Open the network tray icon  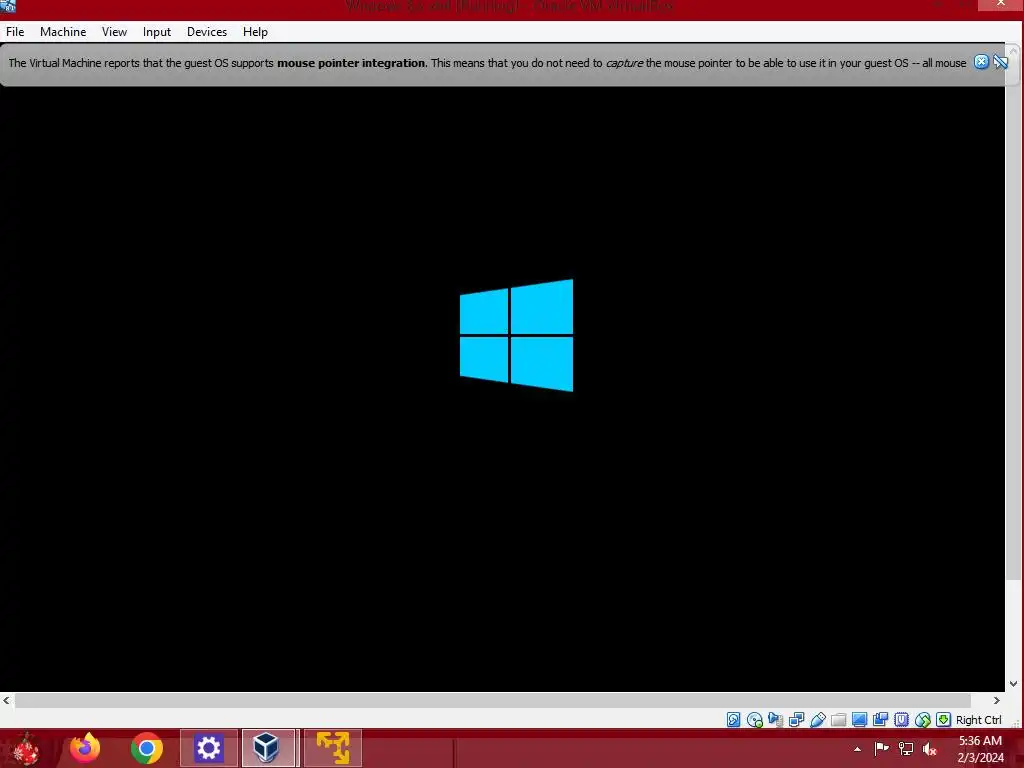click(x=906, y=748)
